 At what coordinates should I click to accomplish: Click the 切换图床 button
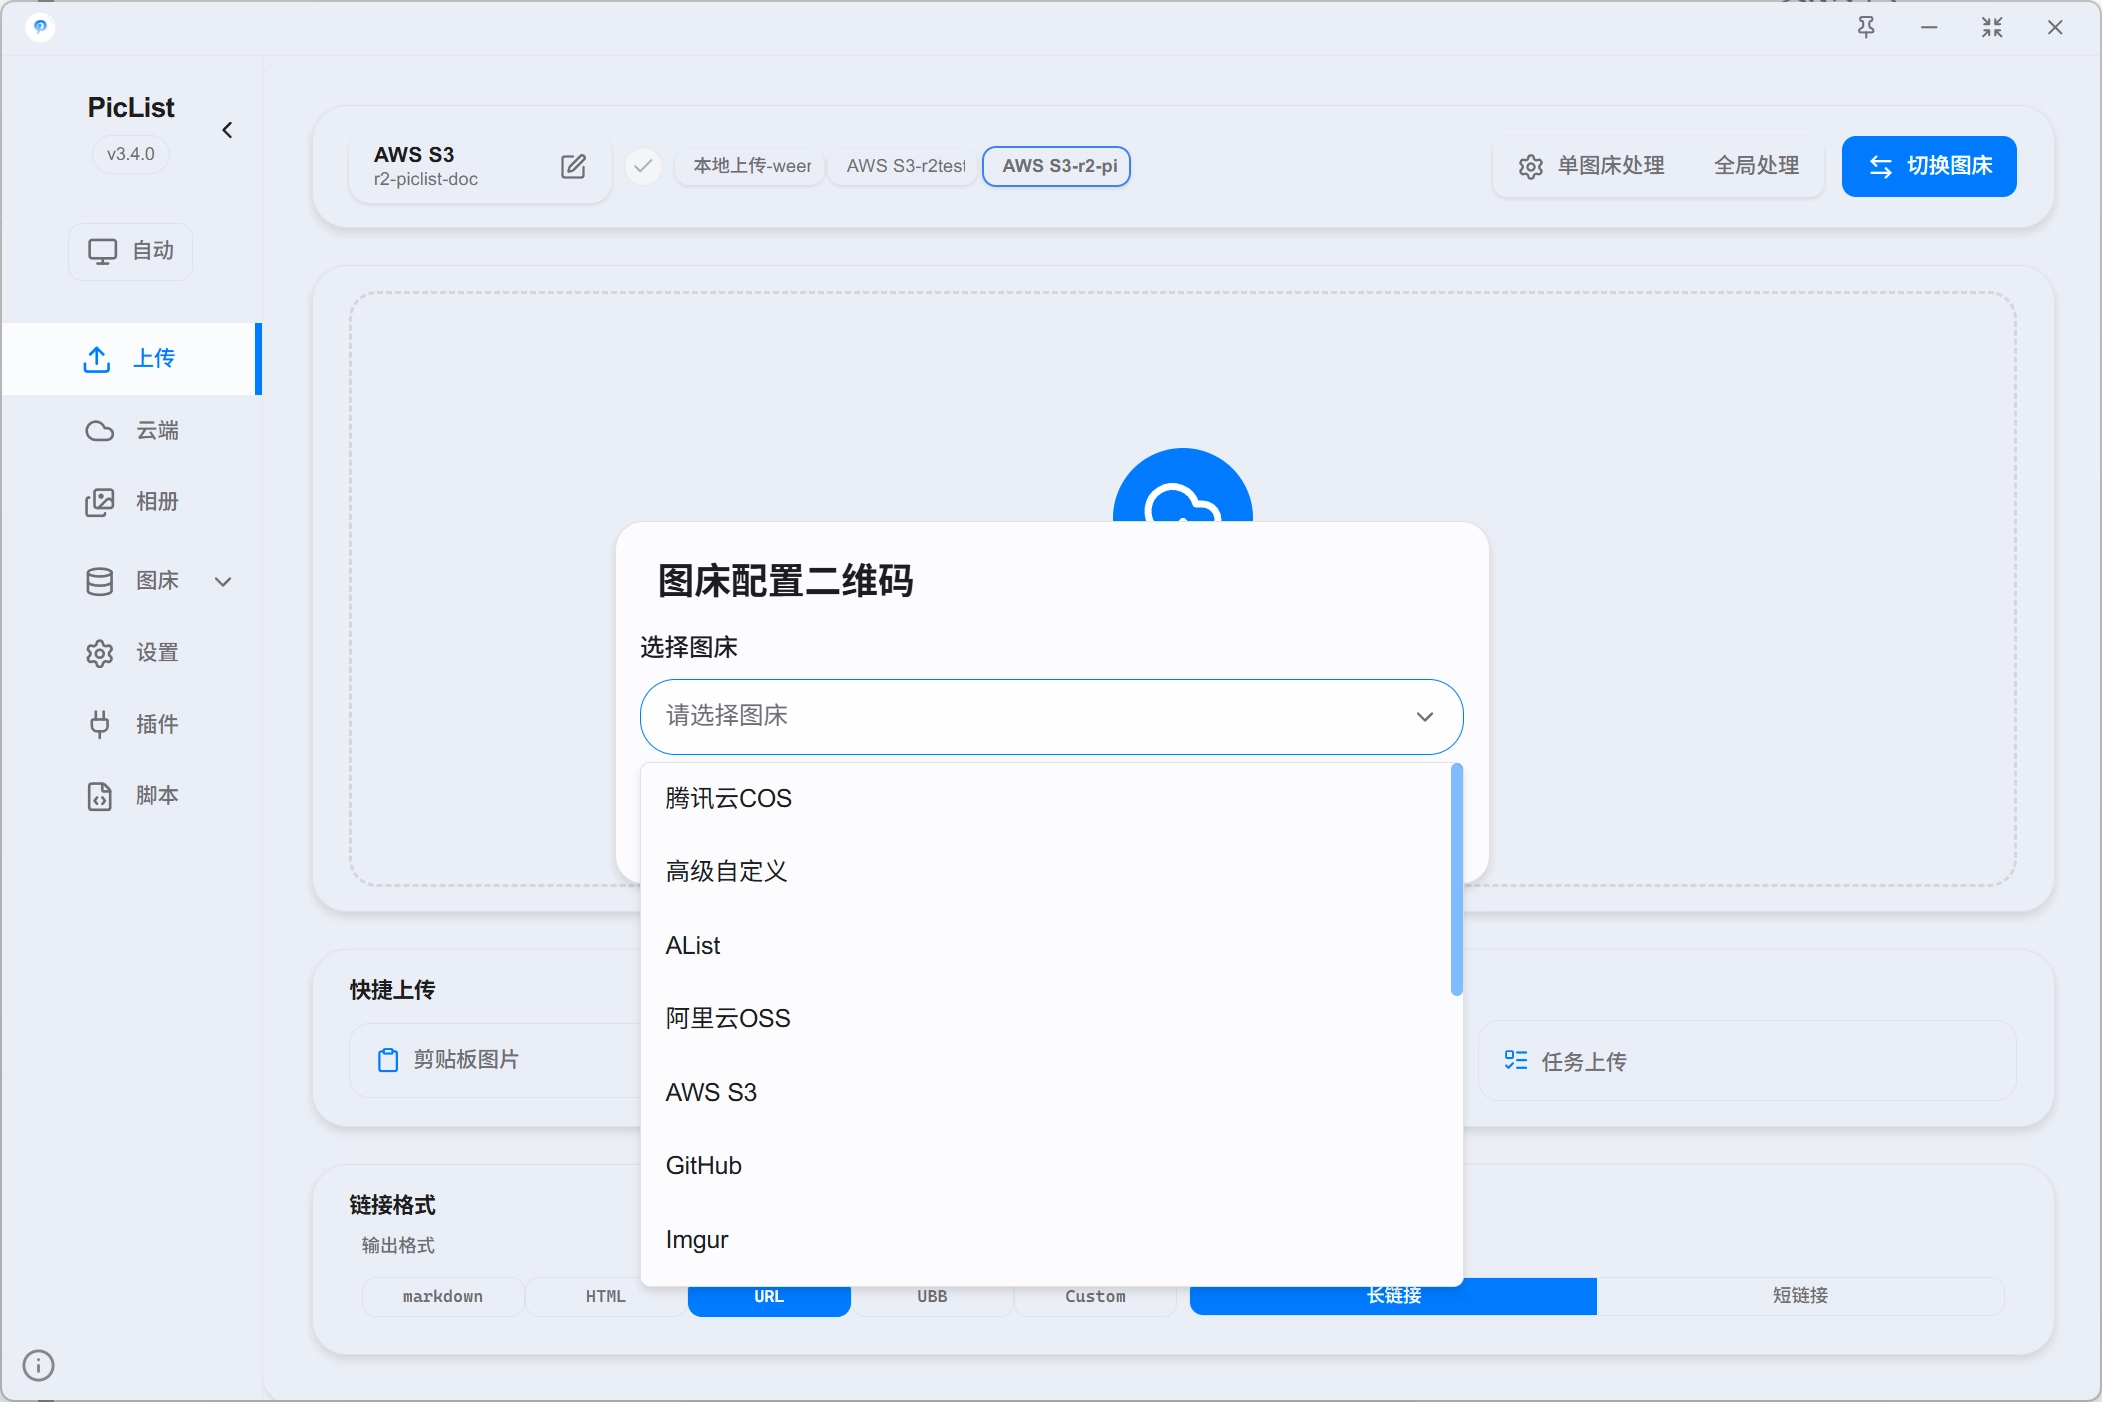[x=1929, y=166]
